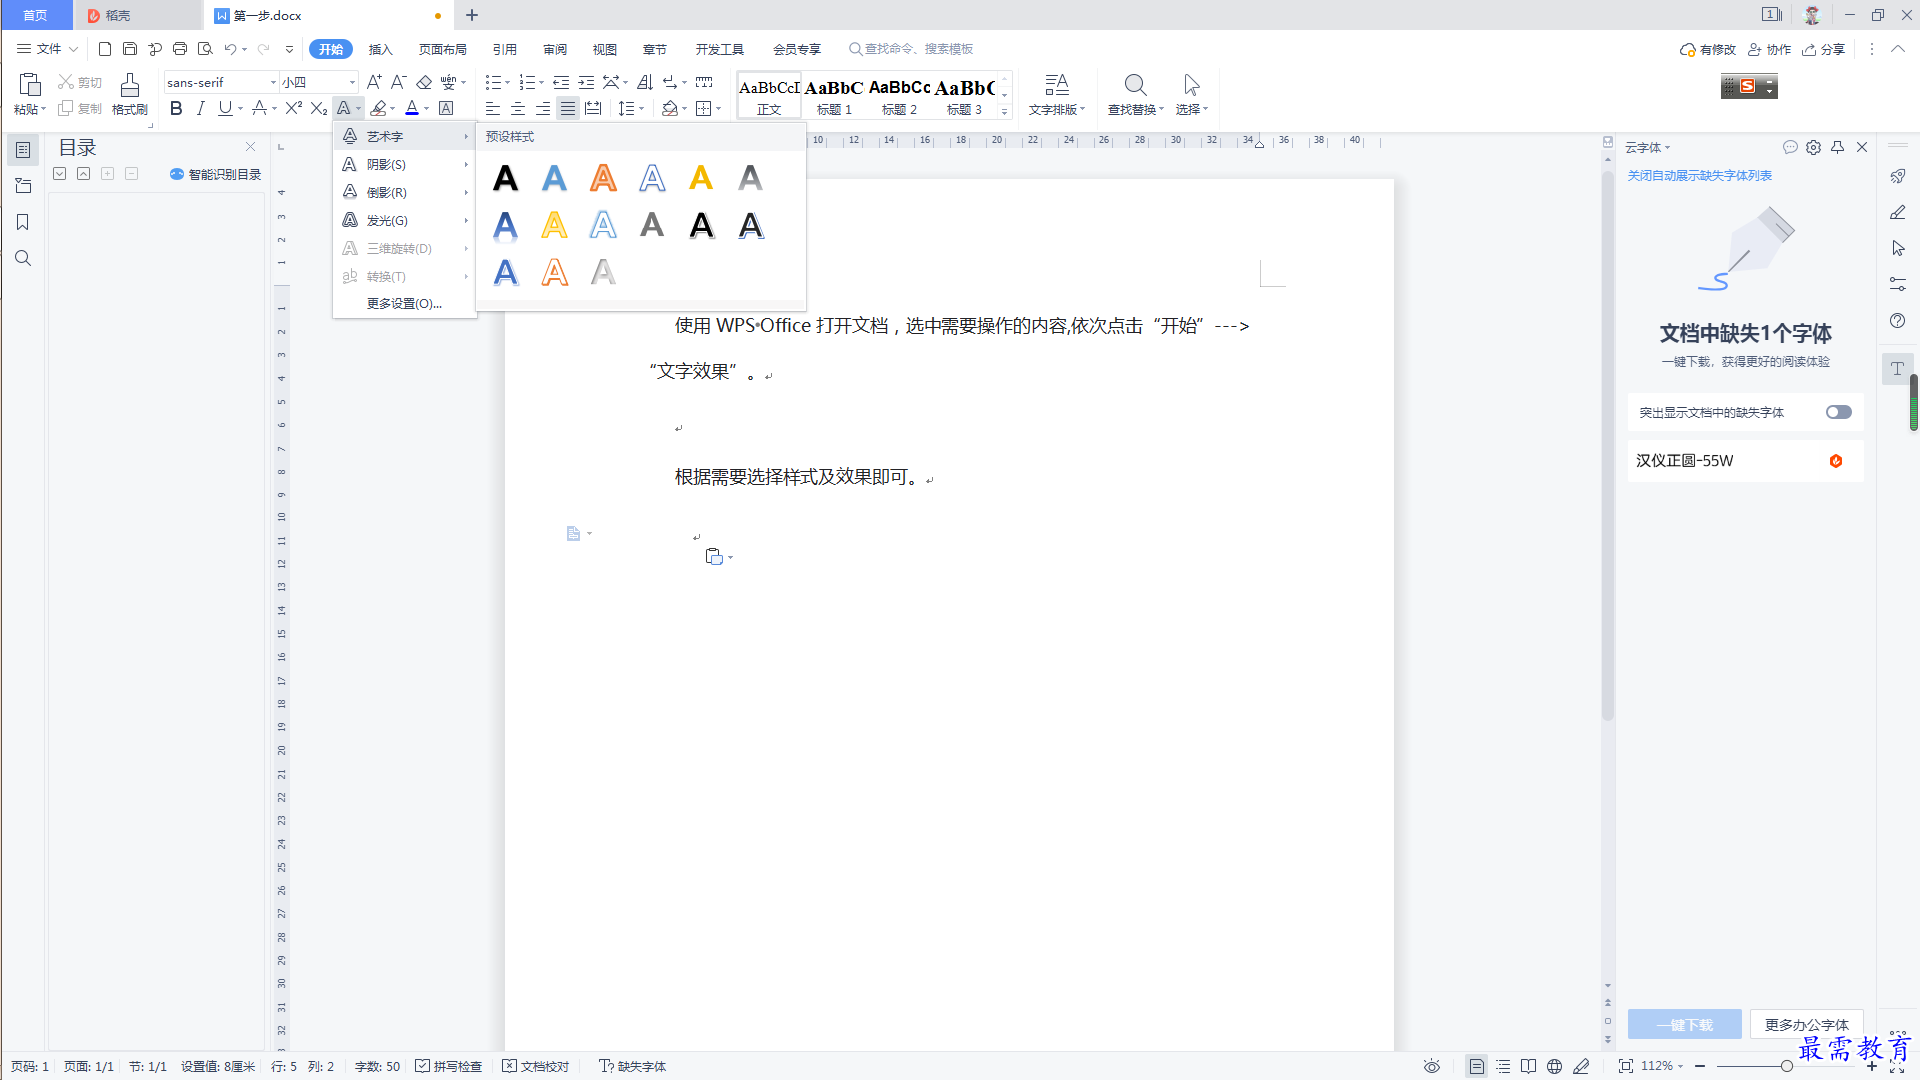Click the Save icon in quick toolbar
The height and width of the screenshot is (1080, 1920).
129,48
